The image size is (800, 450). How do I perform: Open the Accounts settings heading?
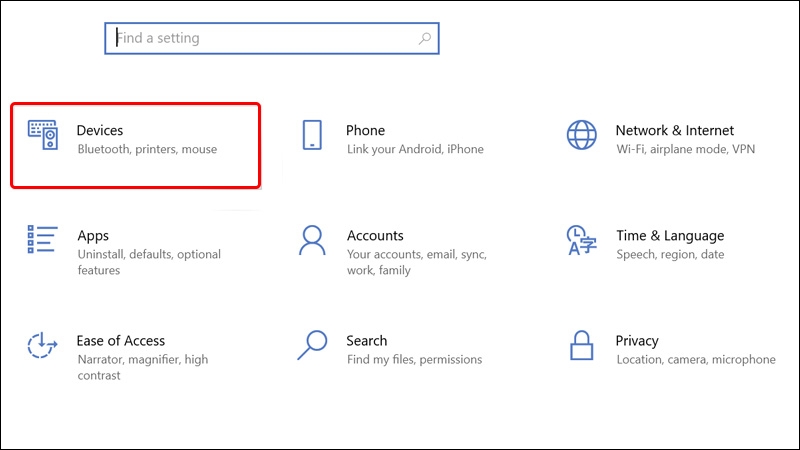pos(375,236)
